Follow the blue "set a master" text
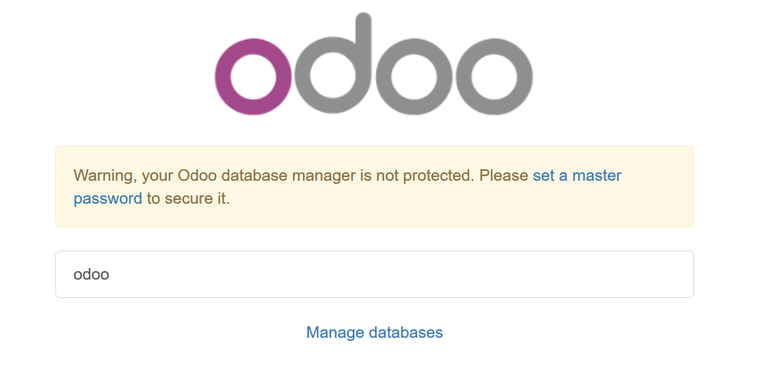Viewport: 760px width, 383px height. (577, 175)
